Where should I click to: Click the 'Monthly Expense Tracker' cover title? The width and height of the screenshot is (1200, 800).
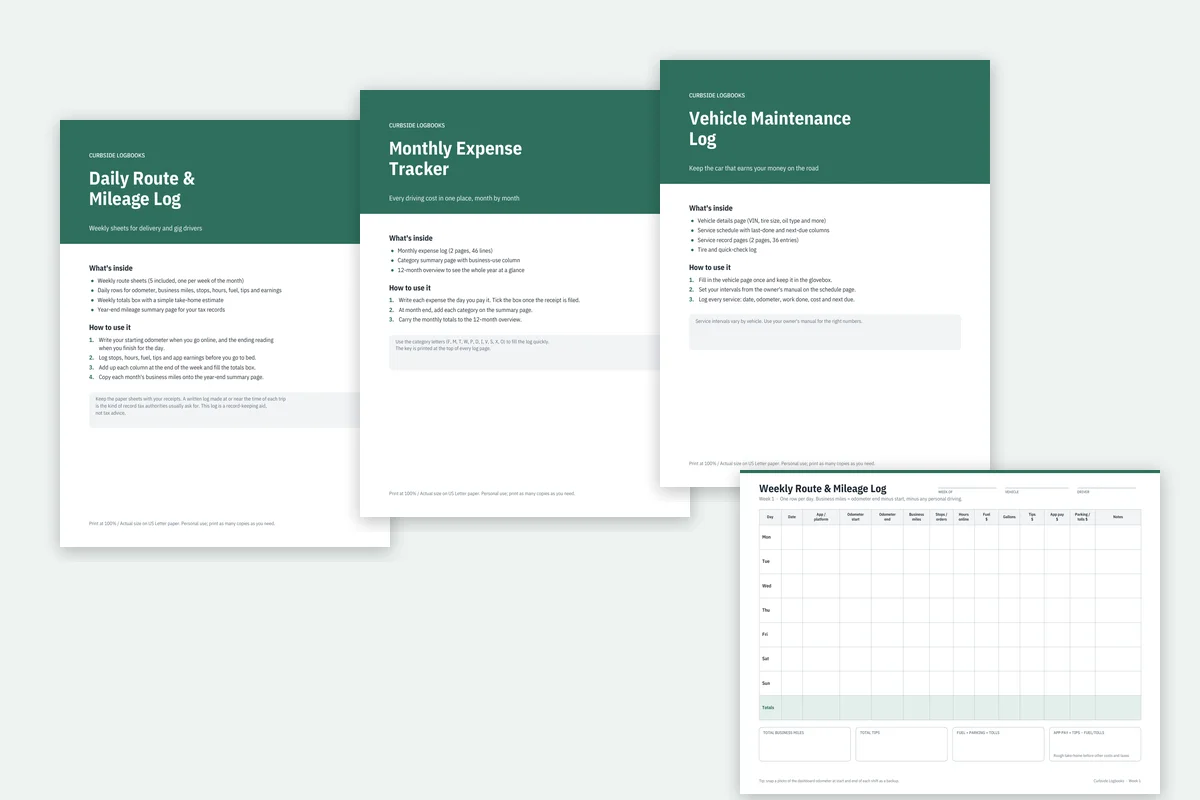point(455,158)
